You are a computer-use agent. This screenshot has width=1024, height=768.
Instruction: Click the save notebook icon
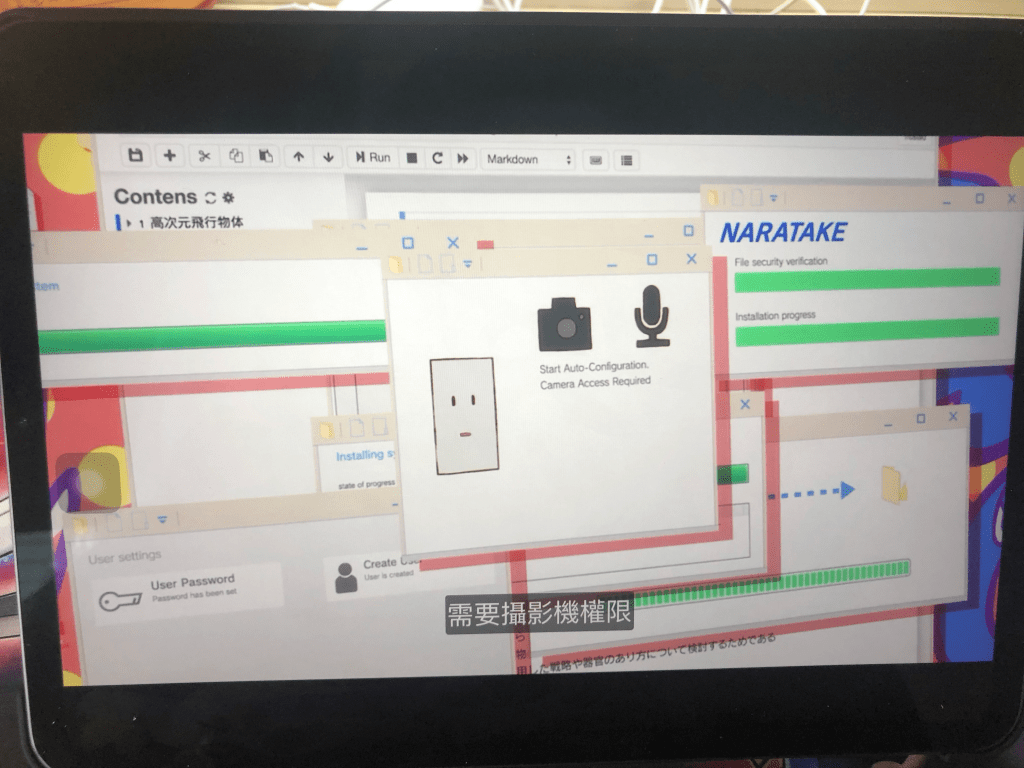pos(136,156)
